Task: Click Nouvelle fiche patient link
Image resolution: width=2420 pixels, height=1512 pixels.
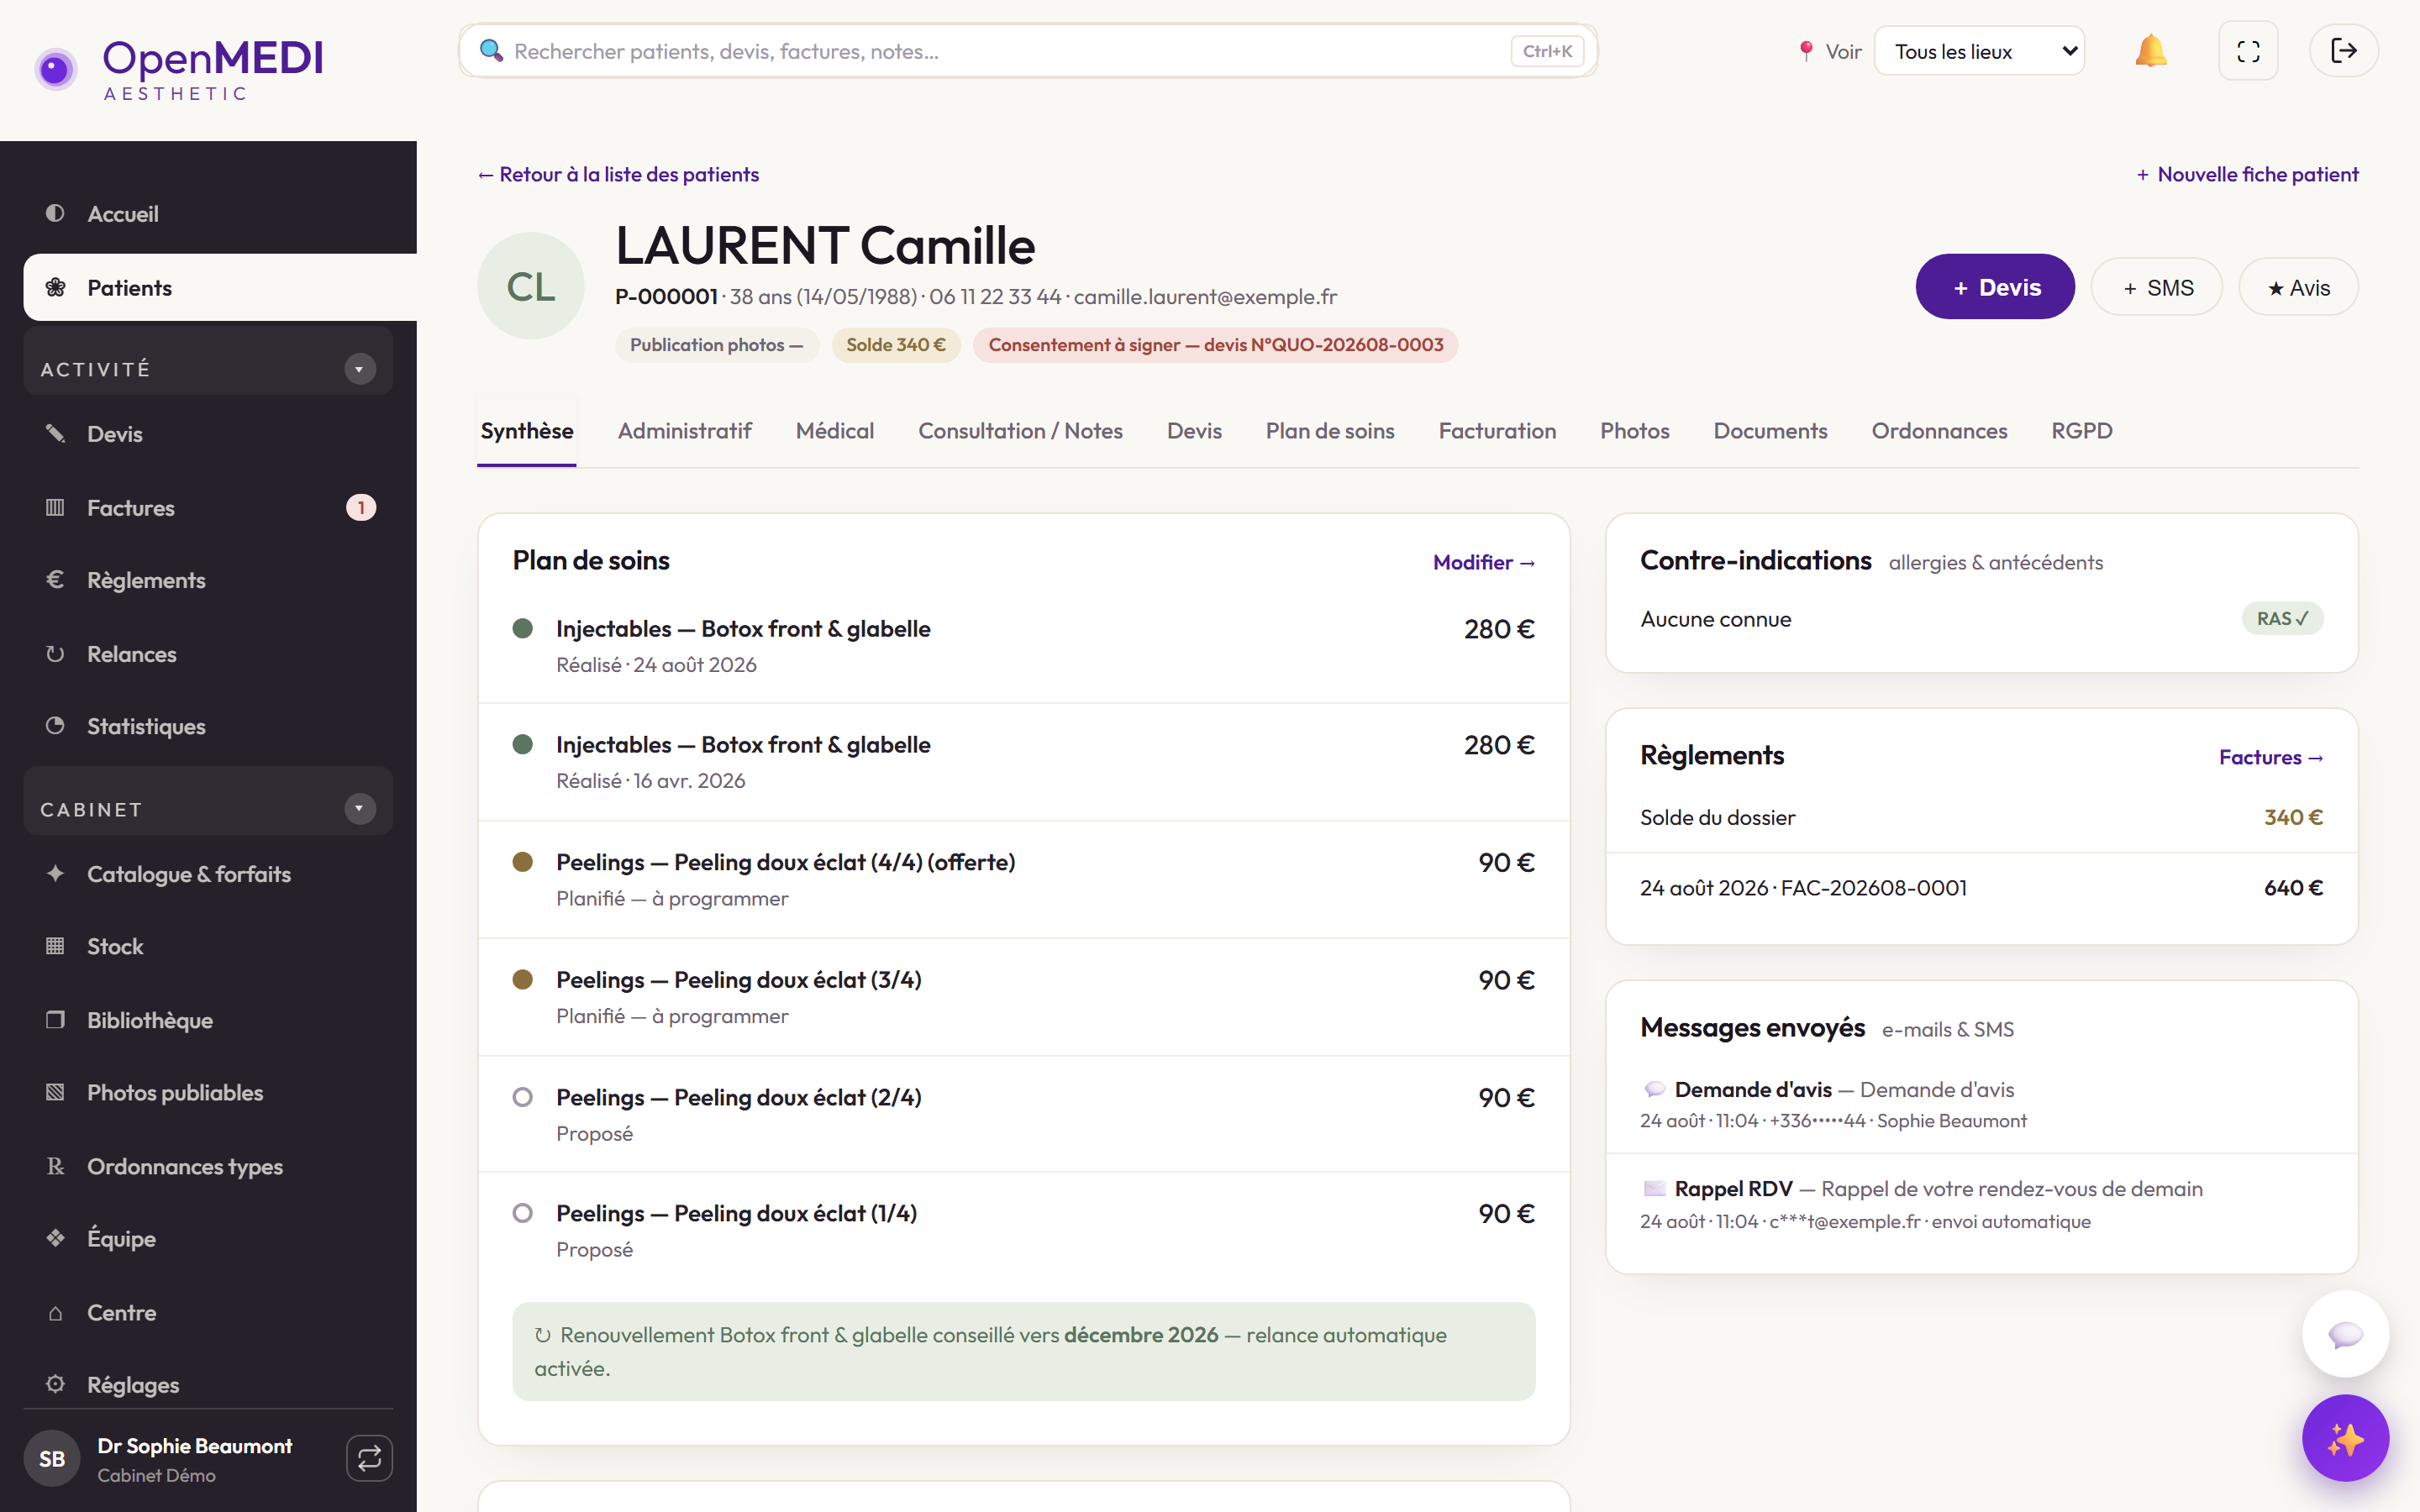Action: point(2247,174)
